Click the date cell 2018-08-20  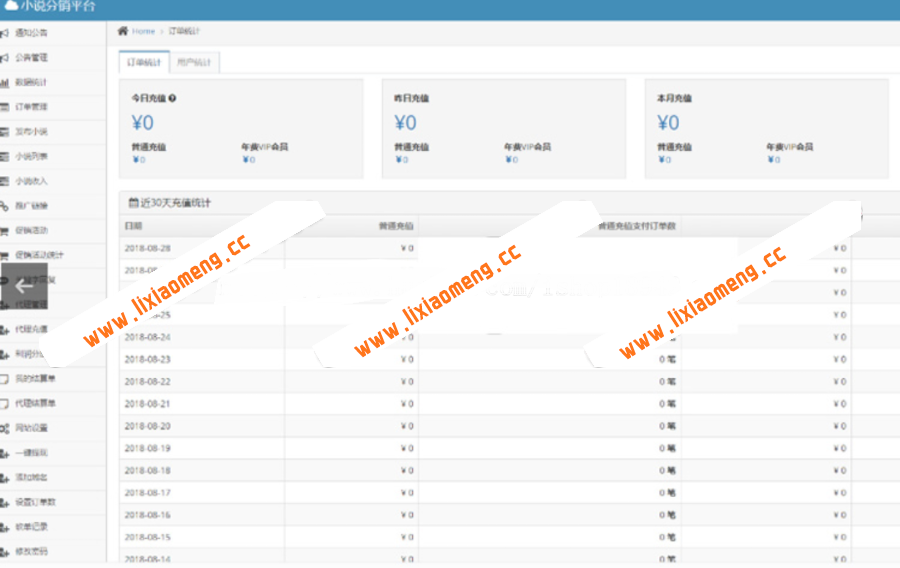[x=148, y=426]
